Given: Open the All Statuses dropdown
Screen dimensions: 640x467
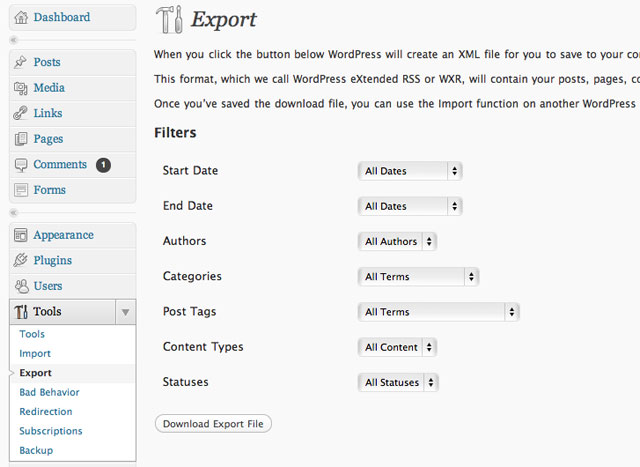Looking at the screenshot, I should click(398, 382).
